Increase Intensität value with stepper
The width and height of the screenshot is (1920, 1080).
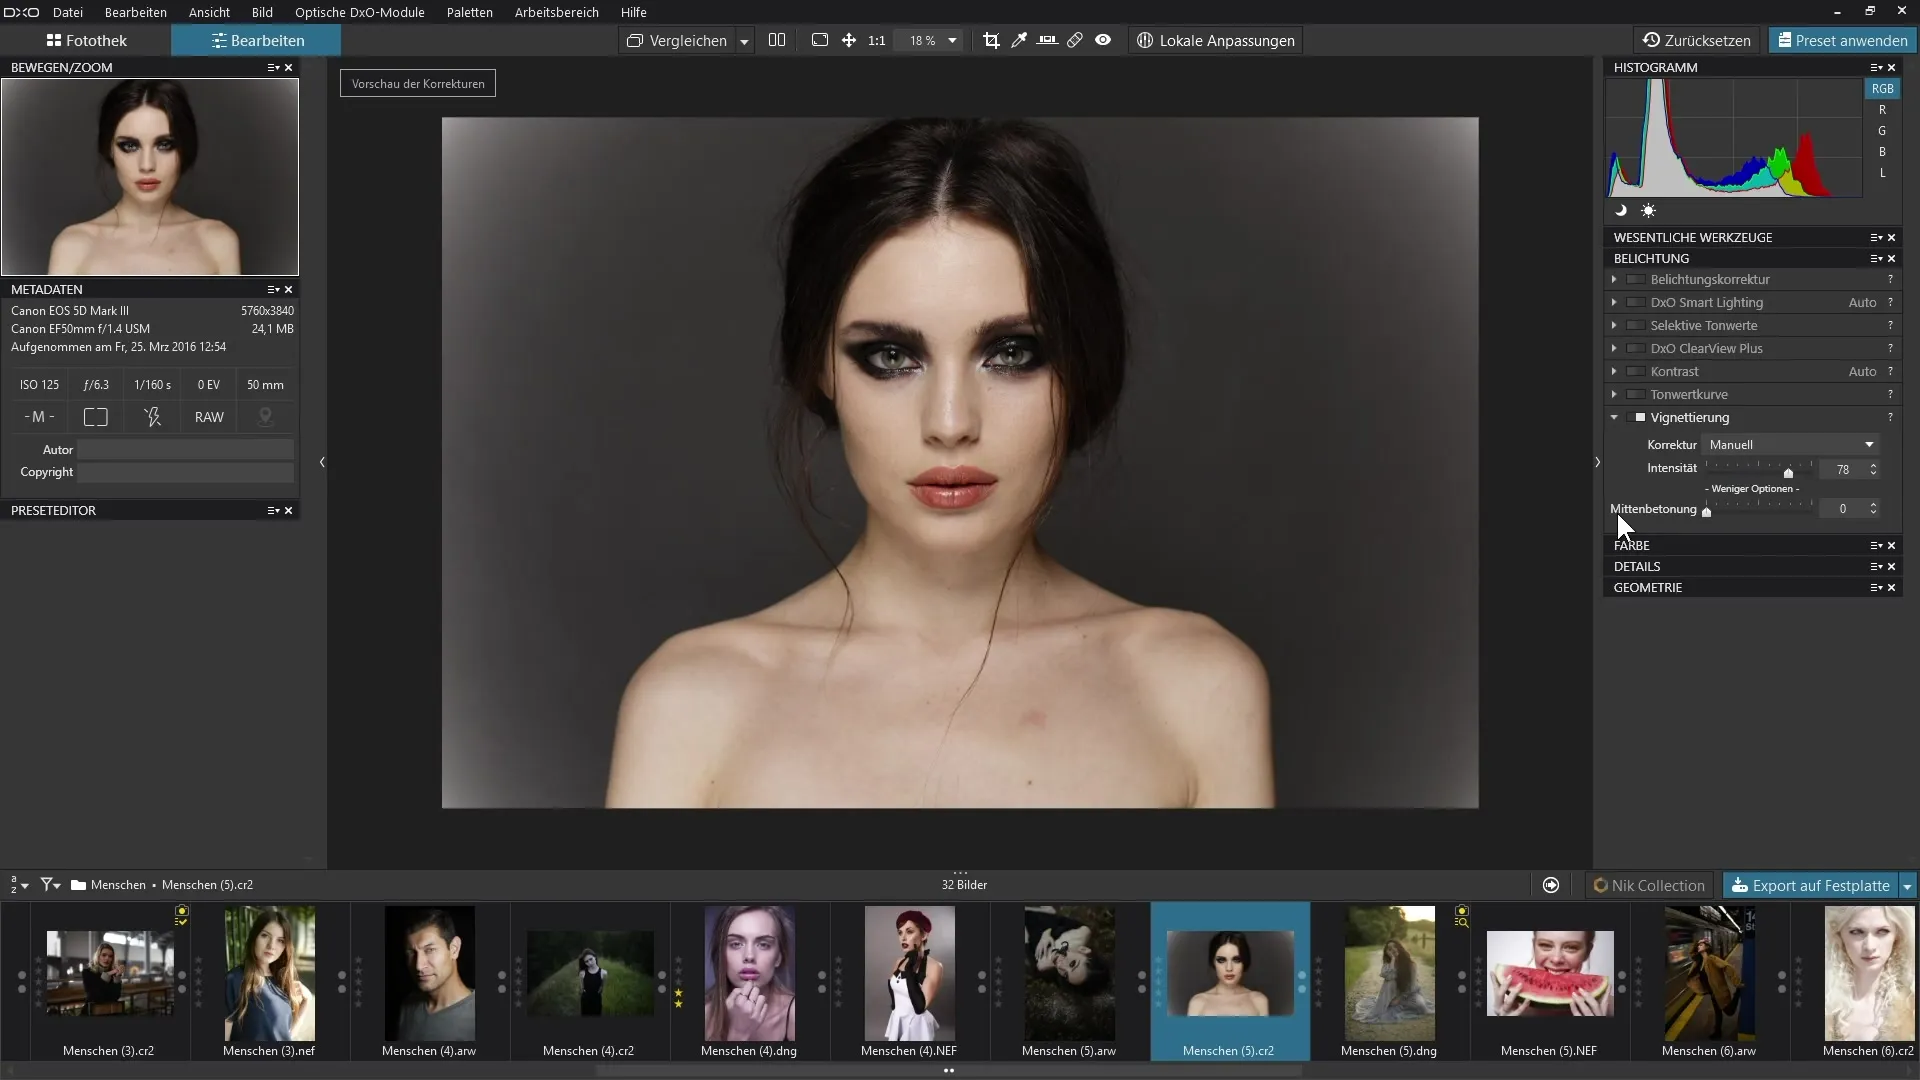pyautogui.click(x=1873, y=465)
